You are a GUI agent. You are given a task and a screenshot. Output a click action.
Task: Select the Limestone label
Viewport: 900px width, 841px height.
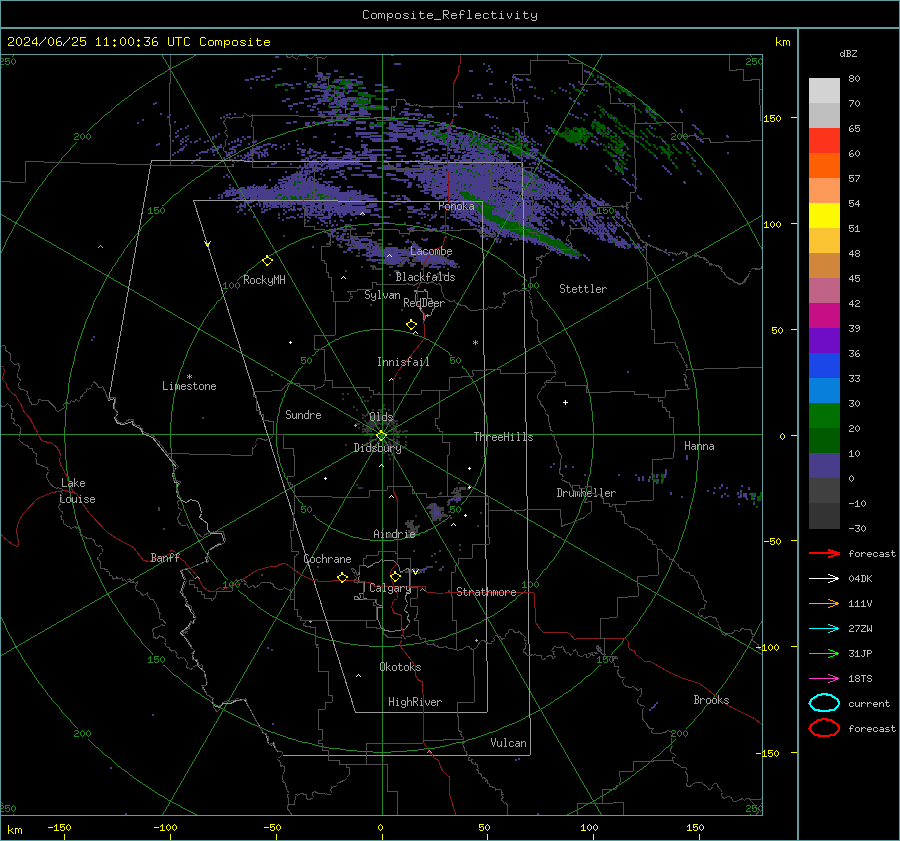(189, 386)
